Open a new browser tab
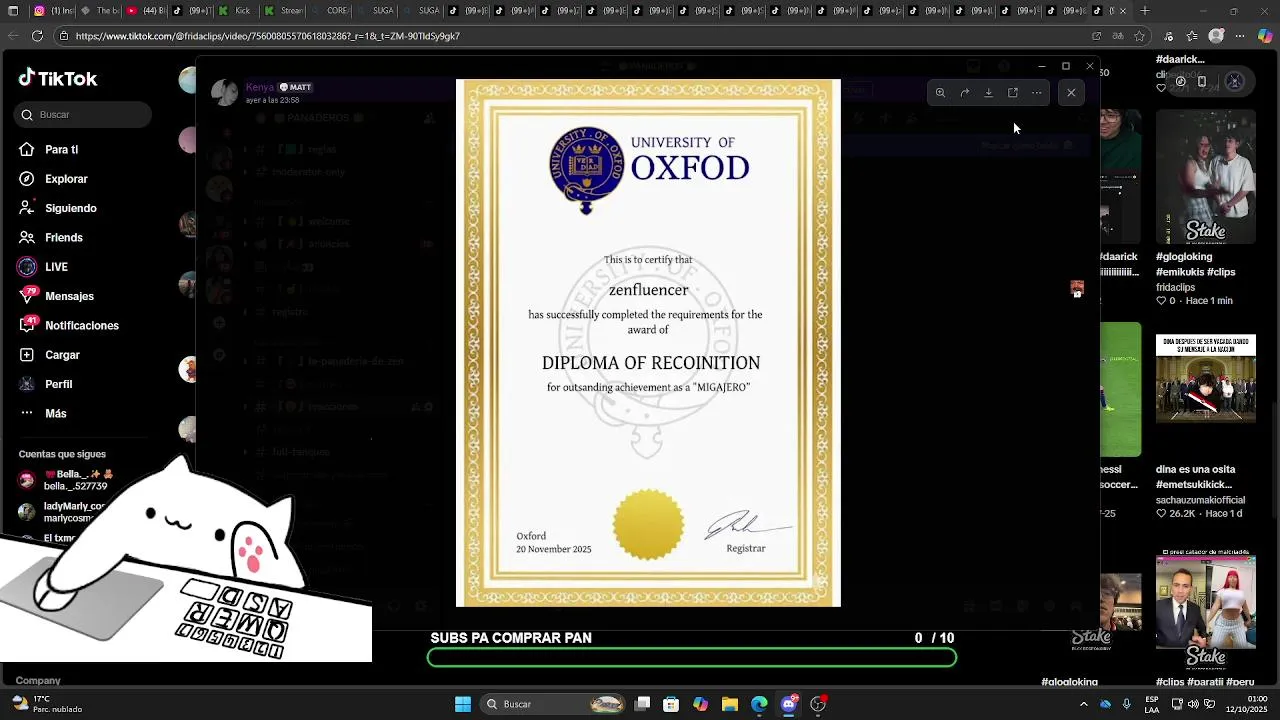This screenshot has height=720, width=1280. 1145,11
